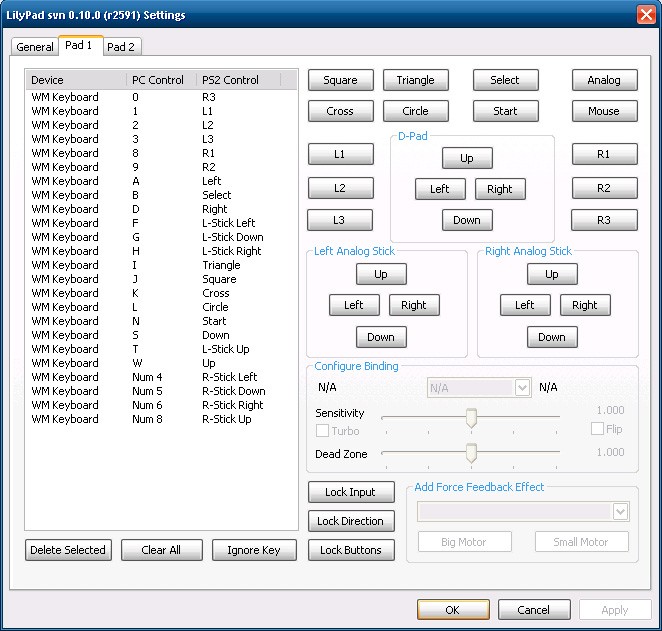Enable the Turbo checkbox
Viewport: 662px width, 631px height.
click(323, 431)
